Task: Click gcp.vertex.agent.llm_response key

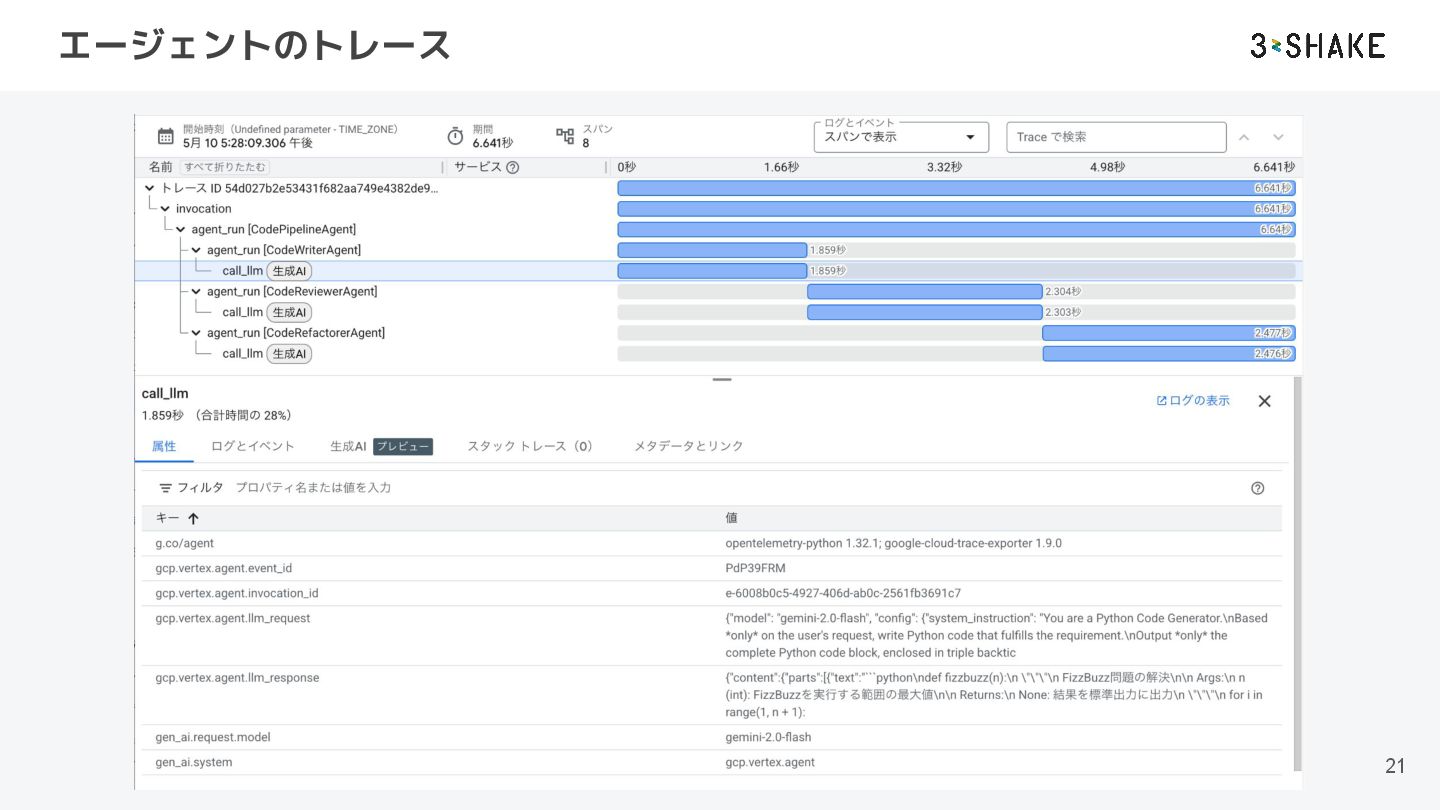Action: tap(237, 677)
